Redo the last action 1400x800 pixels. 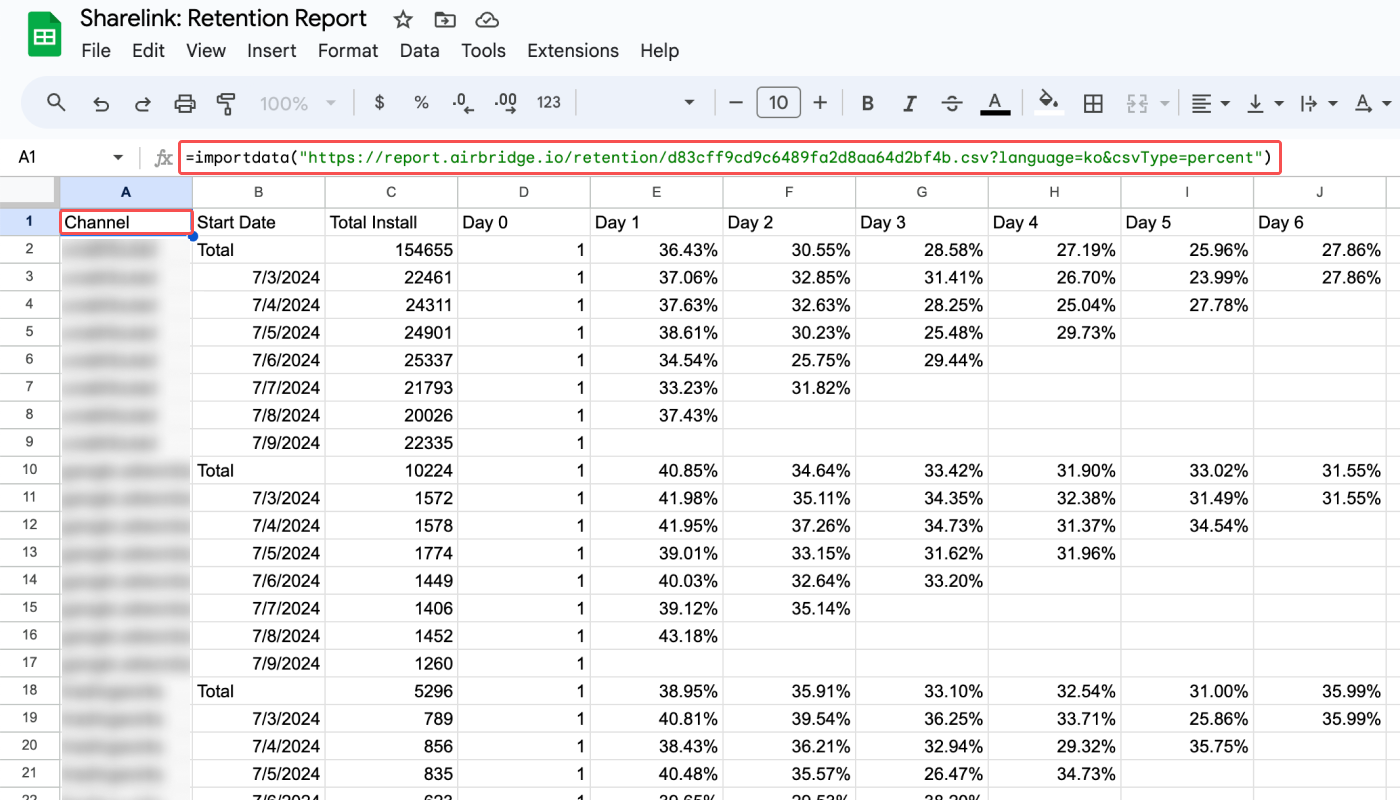pos(143,102)
